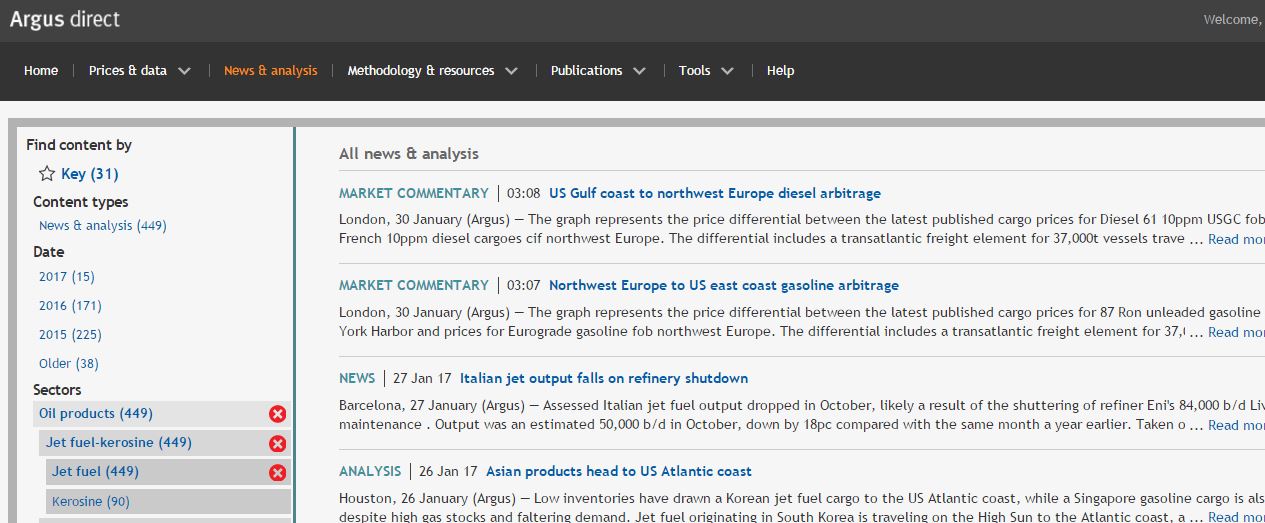1265x523 pixels.
Task: Read Italian jet output falls article
Action: point(603,378)
